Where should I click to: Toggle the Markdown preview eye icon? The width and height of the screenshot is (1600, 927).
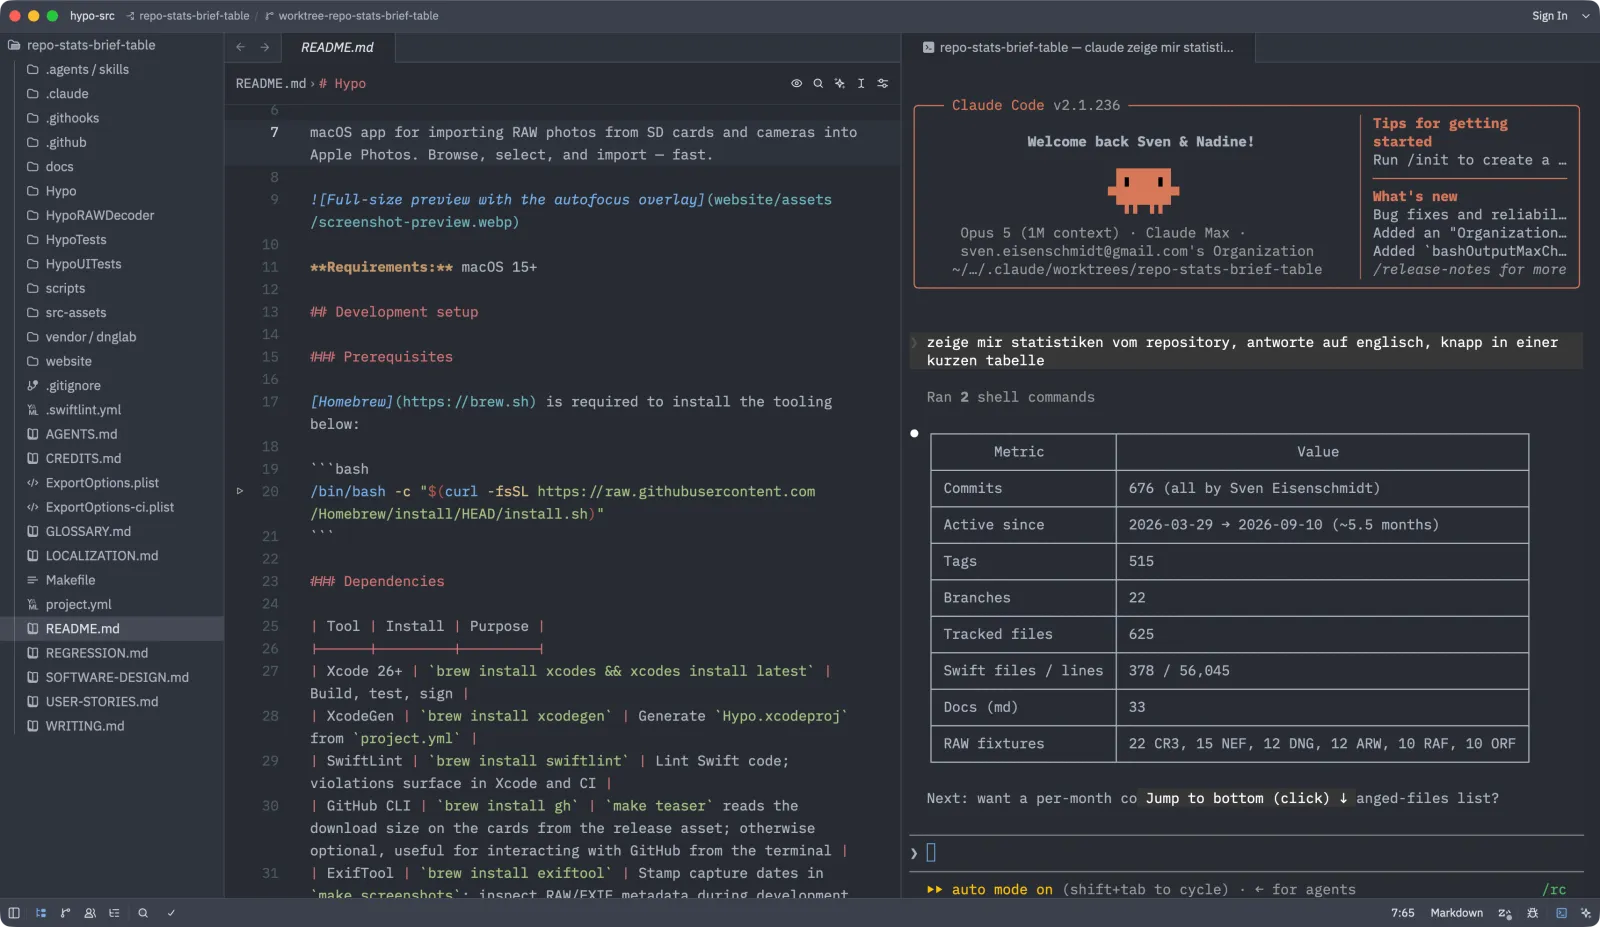(x=796, y=84)
